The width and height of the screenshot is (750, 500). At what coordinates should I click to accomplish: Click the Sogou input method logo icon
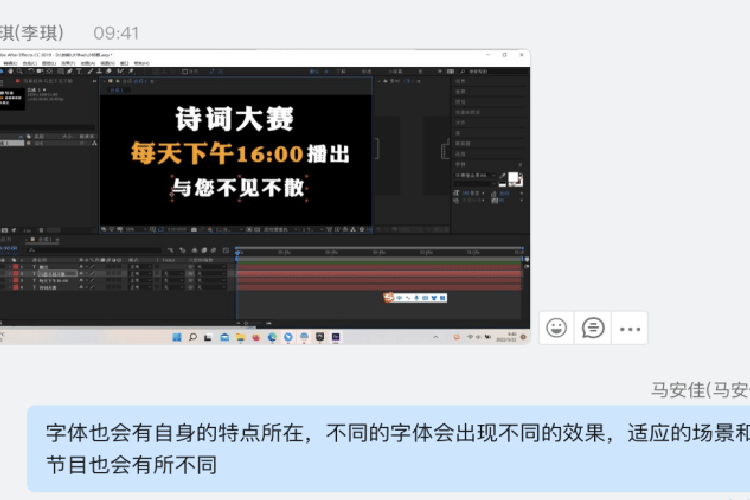pos(391,297)
